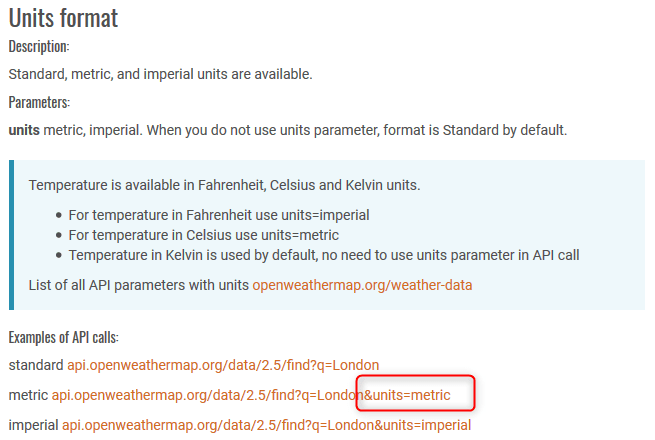Click the Examples of API calls heading
Screen dimensions: 655x440
click(x=63, y=337)
